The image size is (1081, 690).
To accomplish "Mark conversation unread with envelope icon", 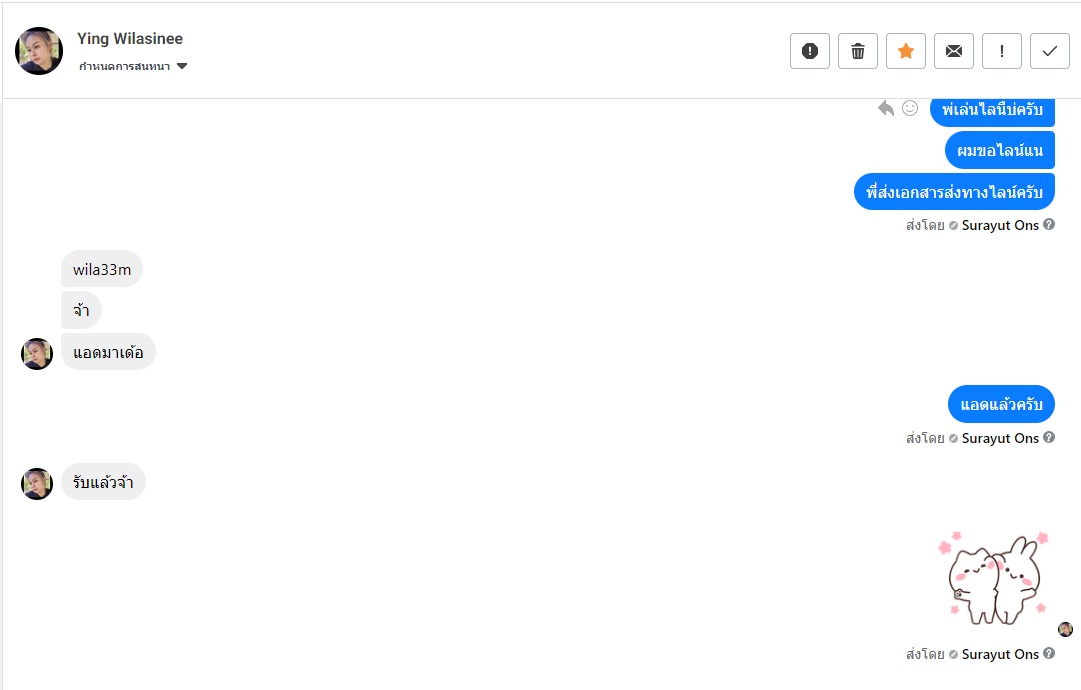I will [x=954, y=51].
